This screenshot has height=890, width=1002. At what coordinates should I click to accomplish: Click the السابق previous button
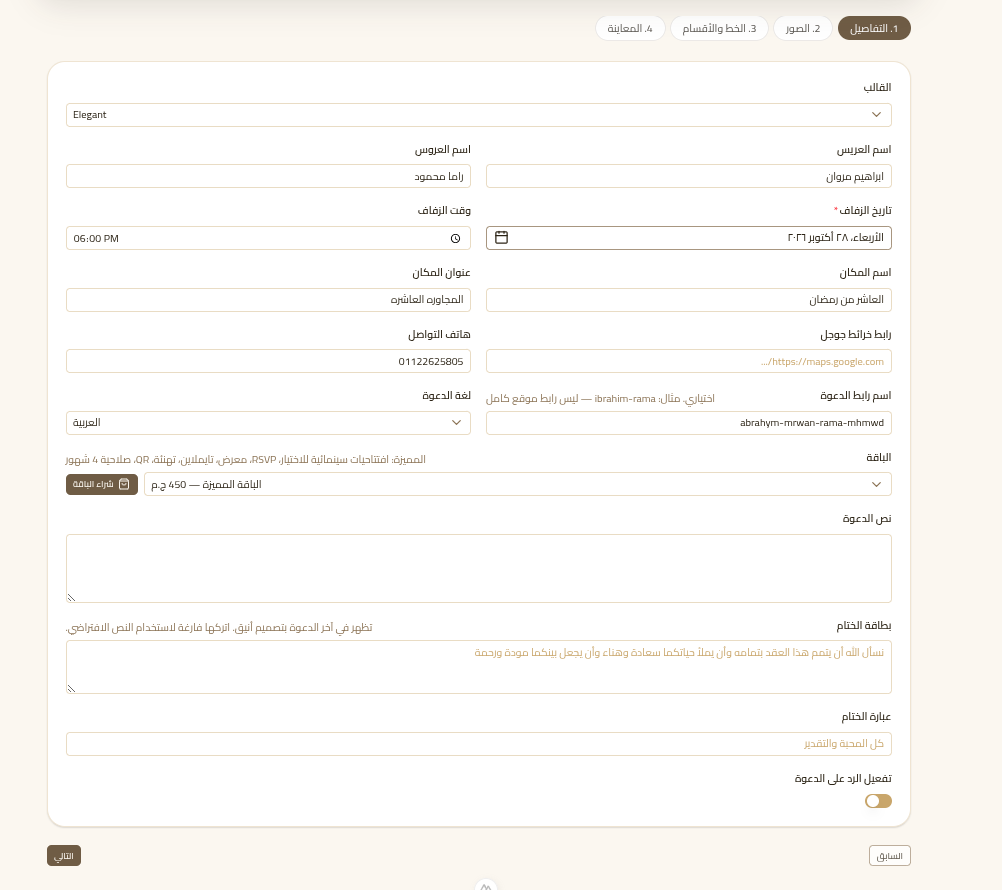pos(890,855)
